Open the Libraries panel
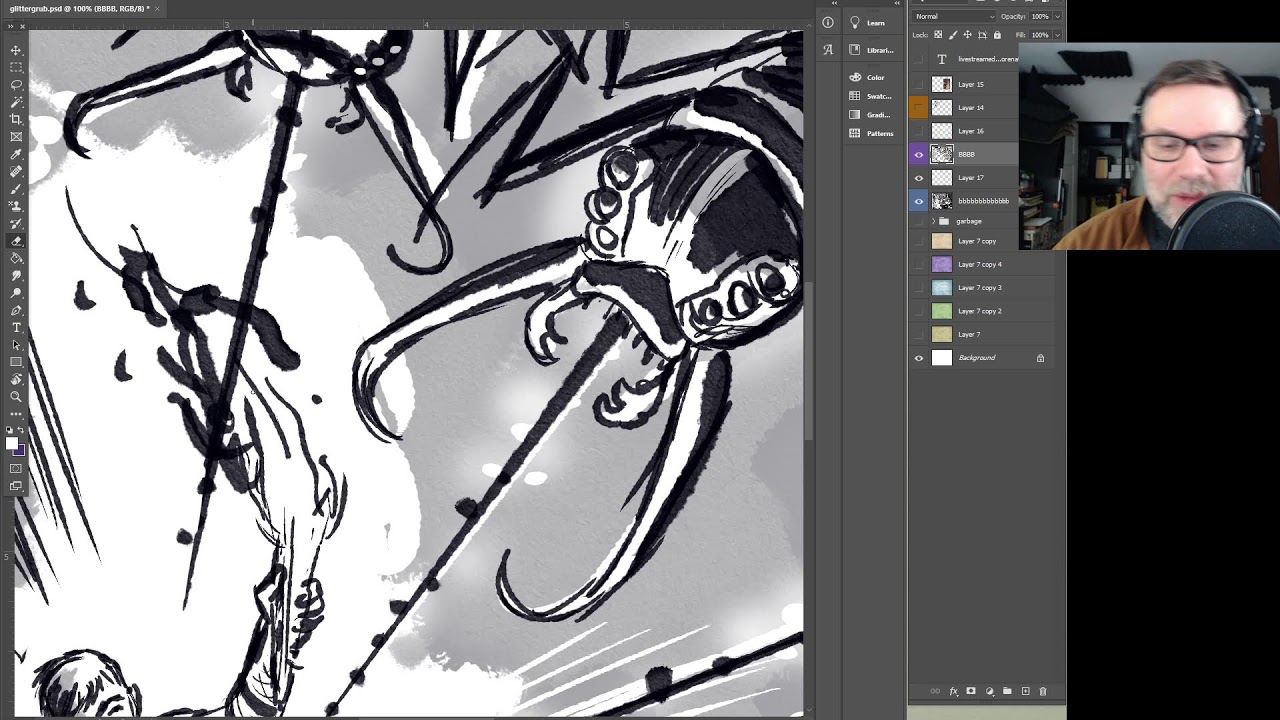1280x720 pixels. [871, 50]
